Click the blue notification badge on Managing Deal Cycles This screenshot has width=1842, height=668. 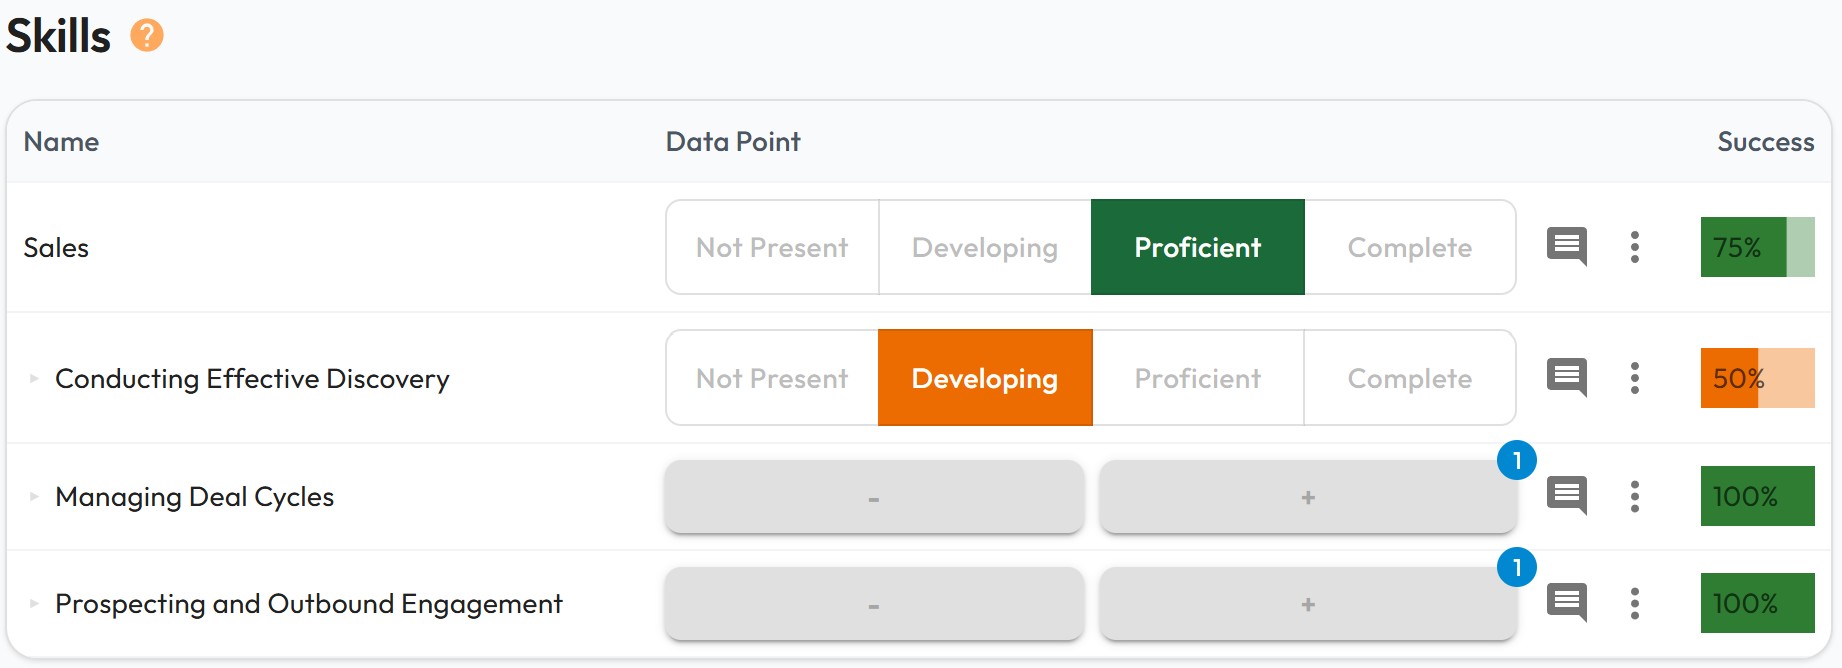[1518, 461]
